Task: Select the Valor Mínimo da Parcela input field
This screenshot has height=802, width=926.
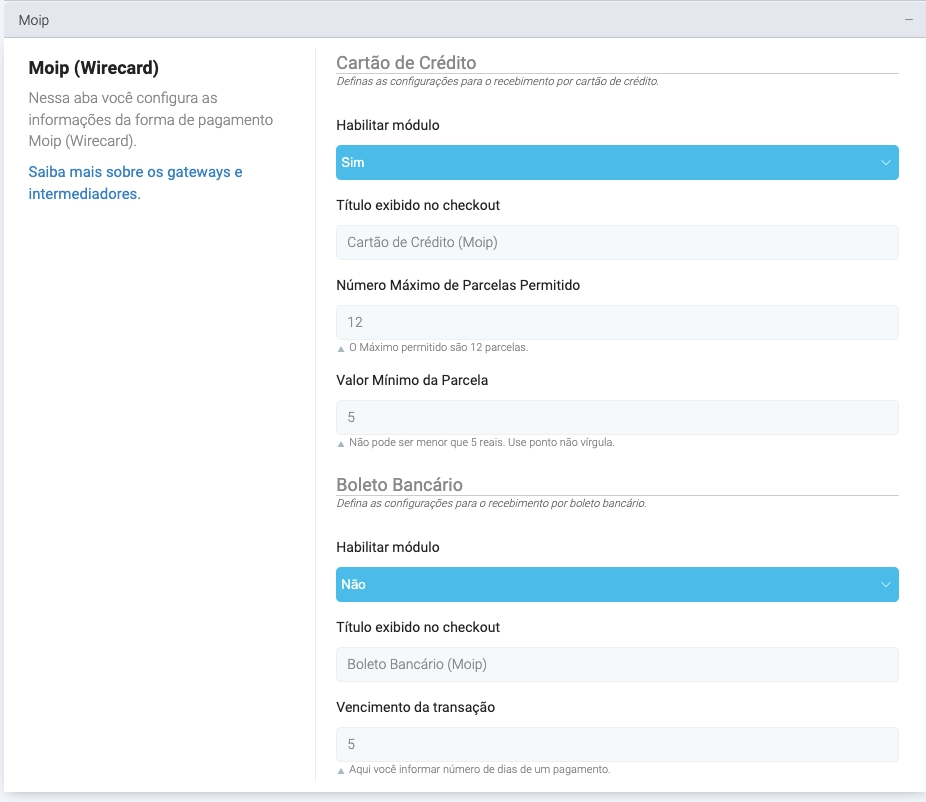Action: click(617, 418)
